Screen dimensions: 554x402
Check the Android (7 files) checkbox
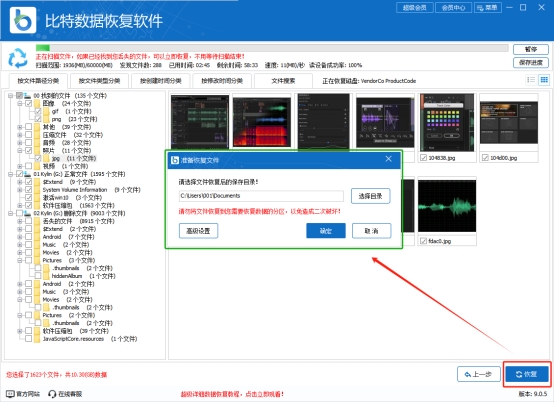29,237
